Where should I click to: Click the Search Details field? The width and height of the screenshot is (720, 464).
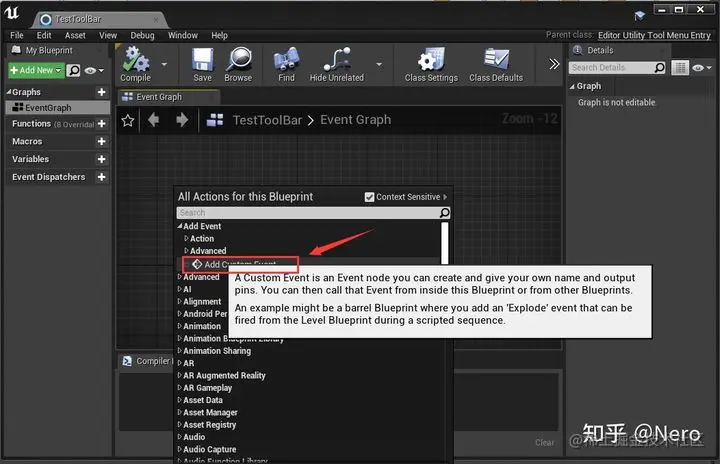(611, 68)
